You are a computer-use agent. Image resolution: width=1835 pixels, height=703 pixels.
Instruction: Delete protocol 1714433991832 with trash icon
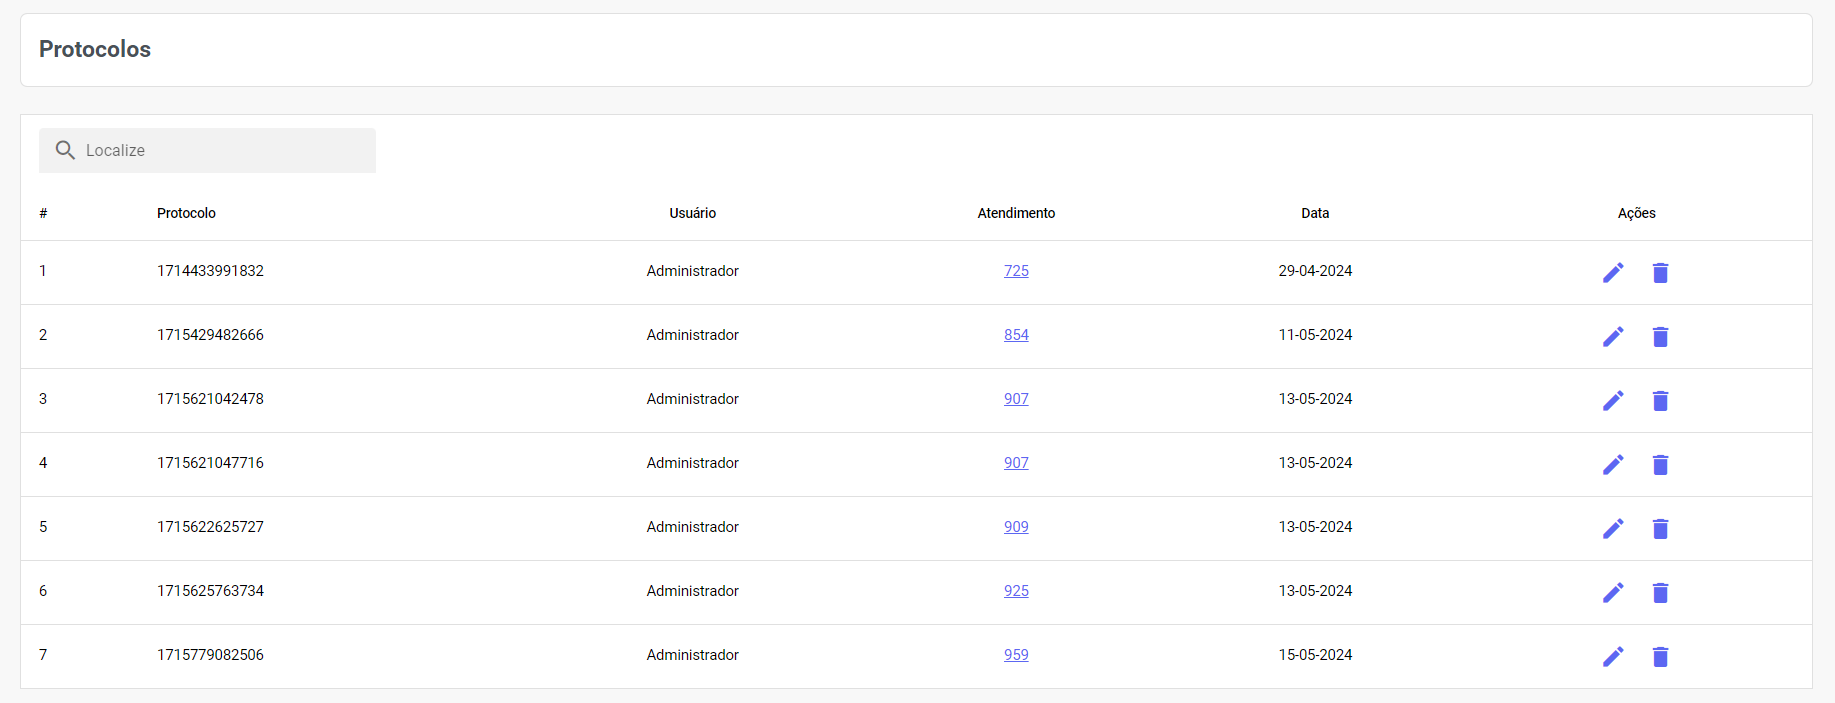(x=1660, y=273)
